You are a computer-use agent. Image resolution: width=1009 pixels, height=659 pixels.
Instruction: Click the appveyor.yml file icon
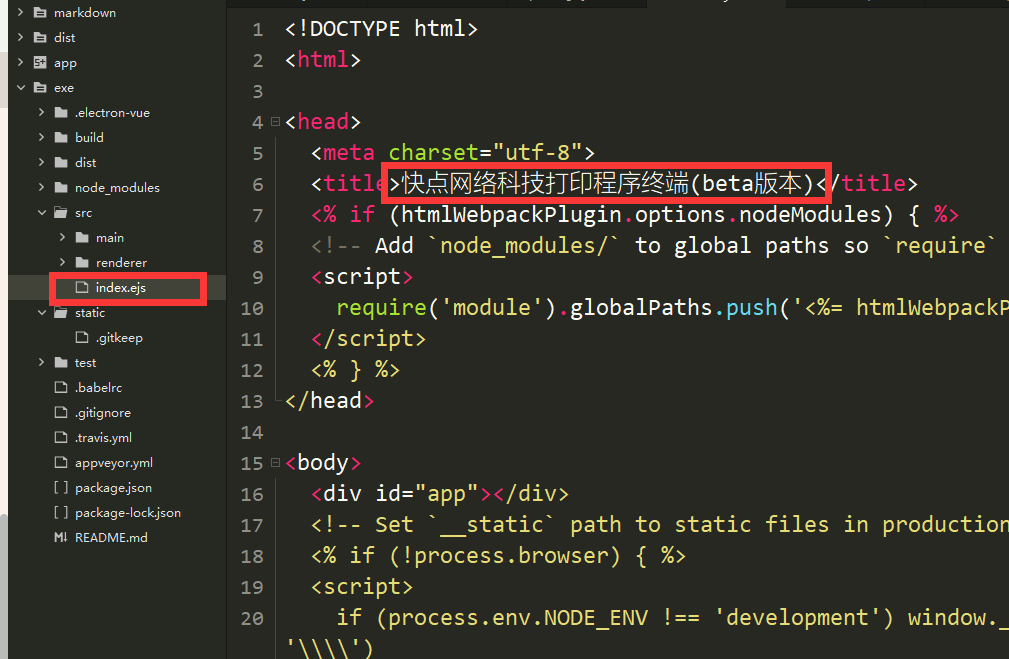(61, 463)
